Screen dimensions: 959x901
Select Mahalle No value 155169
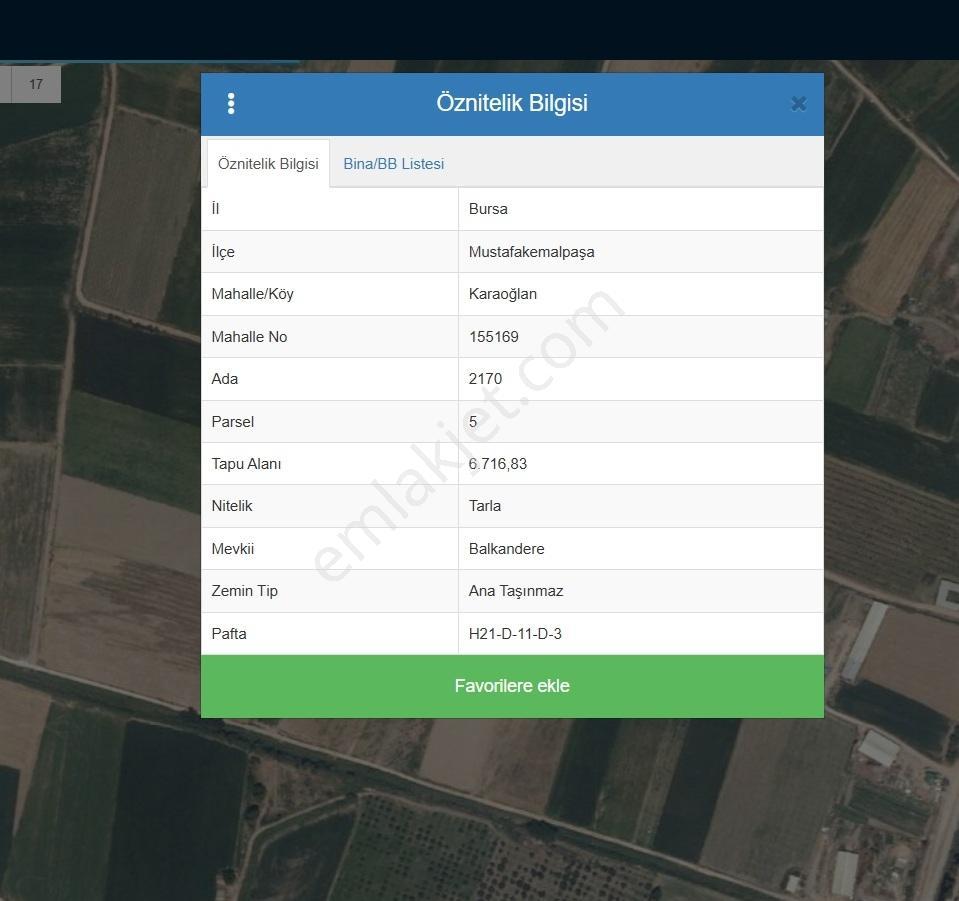[x=493, y=337]
